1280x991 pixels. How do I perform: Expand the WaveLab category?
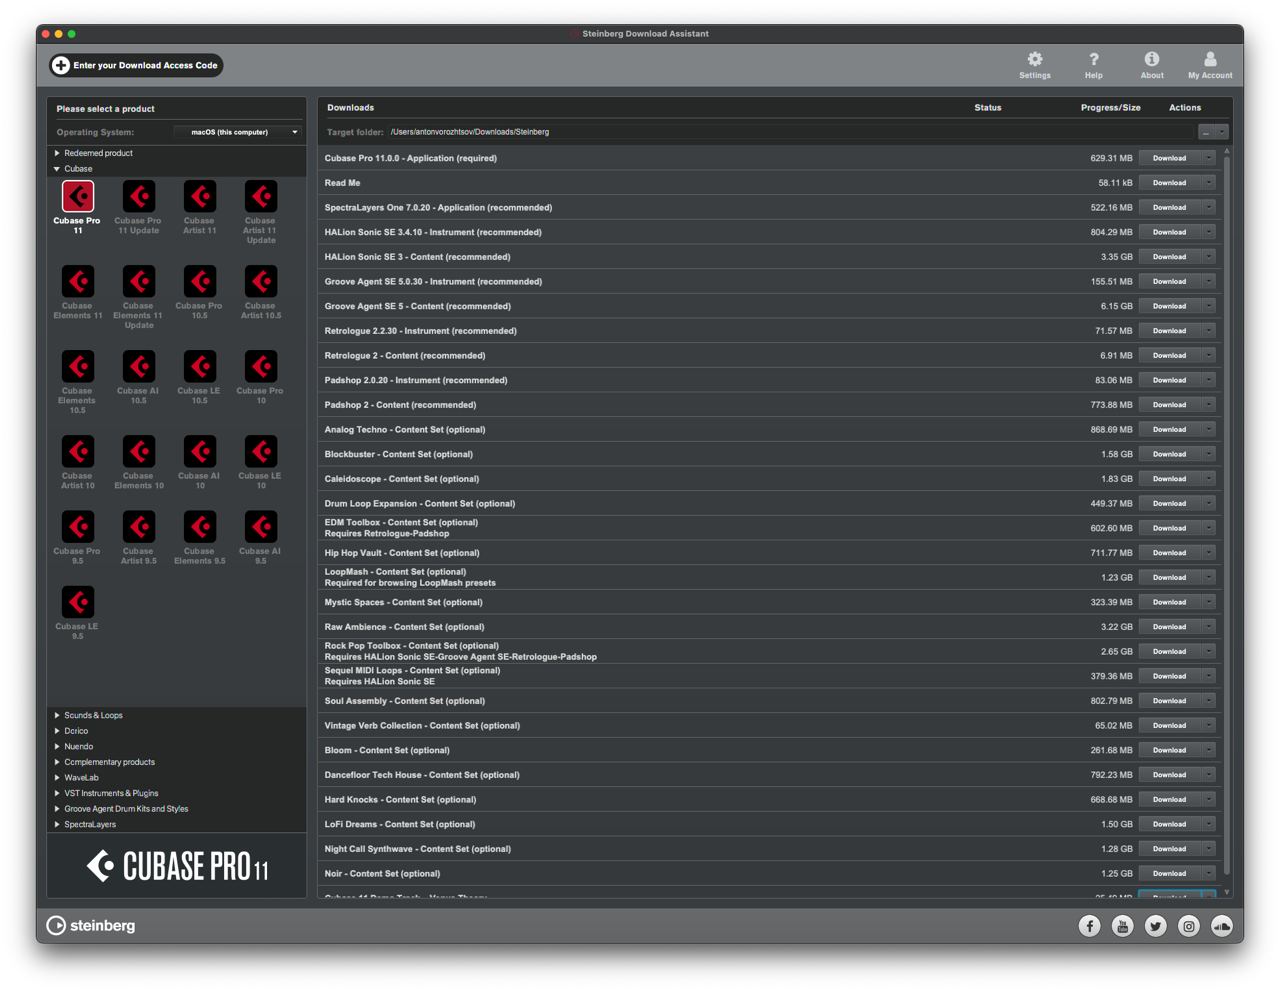click(x=57, y=778)
